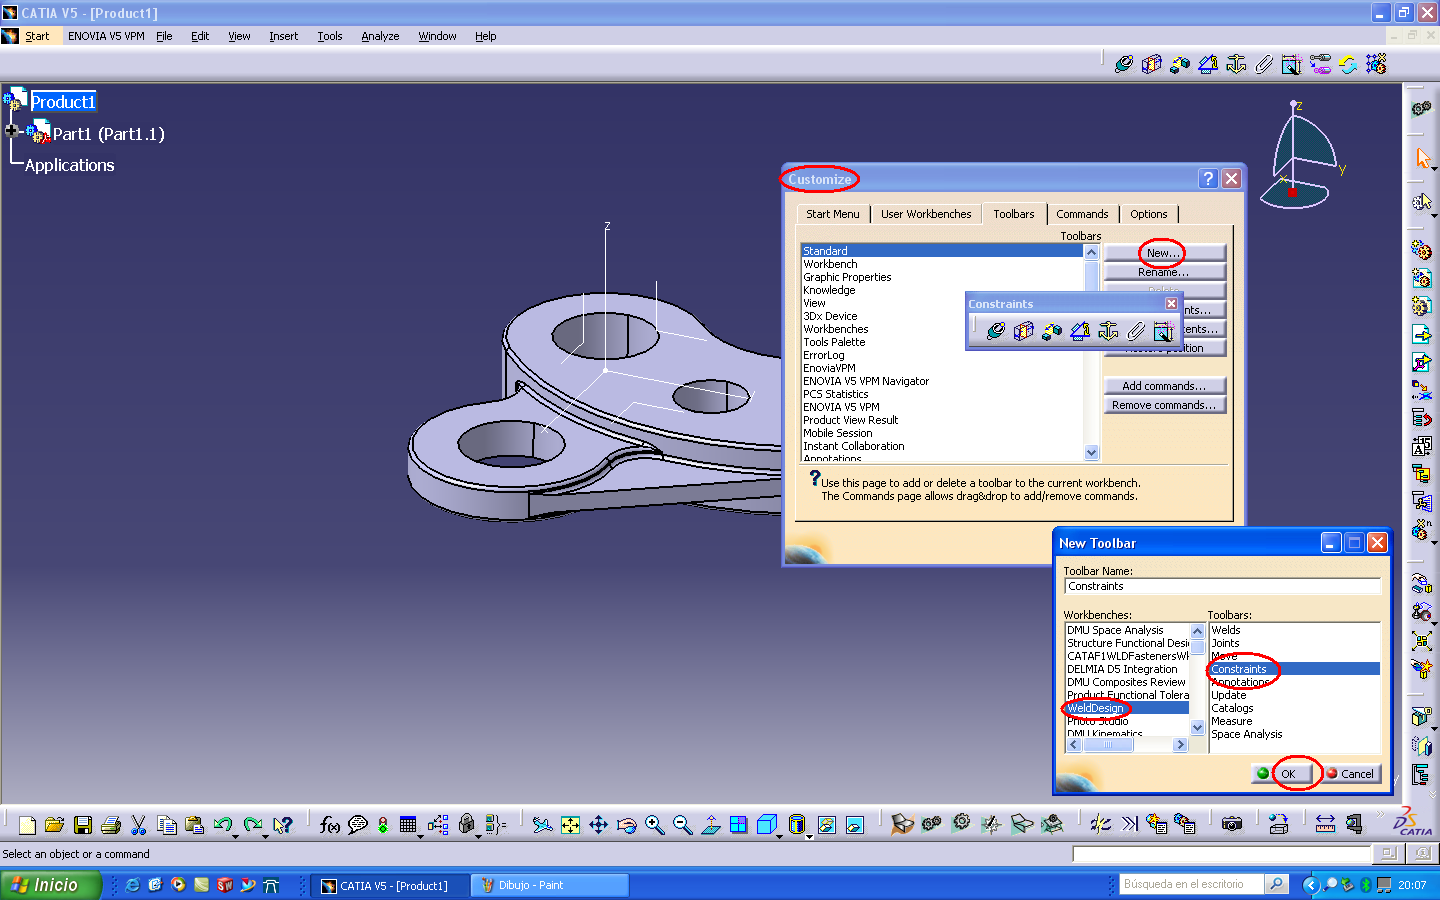The image size is (1440, 900).
Task: Click the Fit All In icon
Action: click(570, 825)
